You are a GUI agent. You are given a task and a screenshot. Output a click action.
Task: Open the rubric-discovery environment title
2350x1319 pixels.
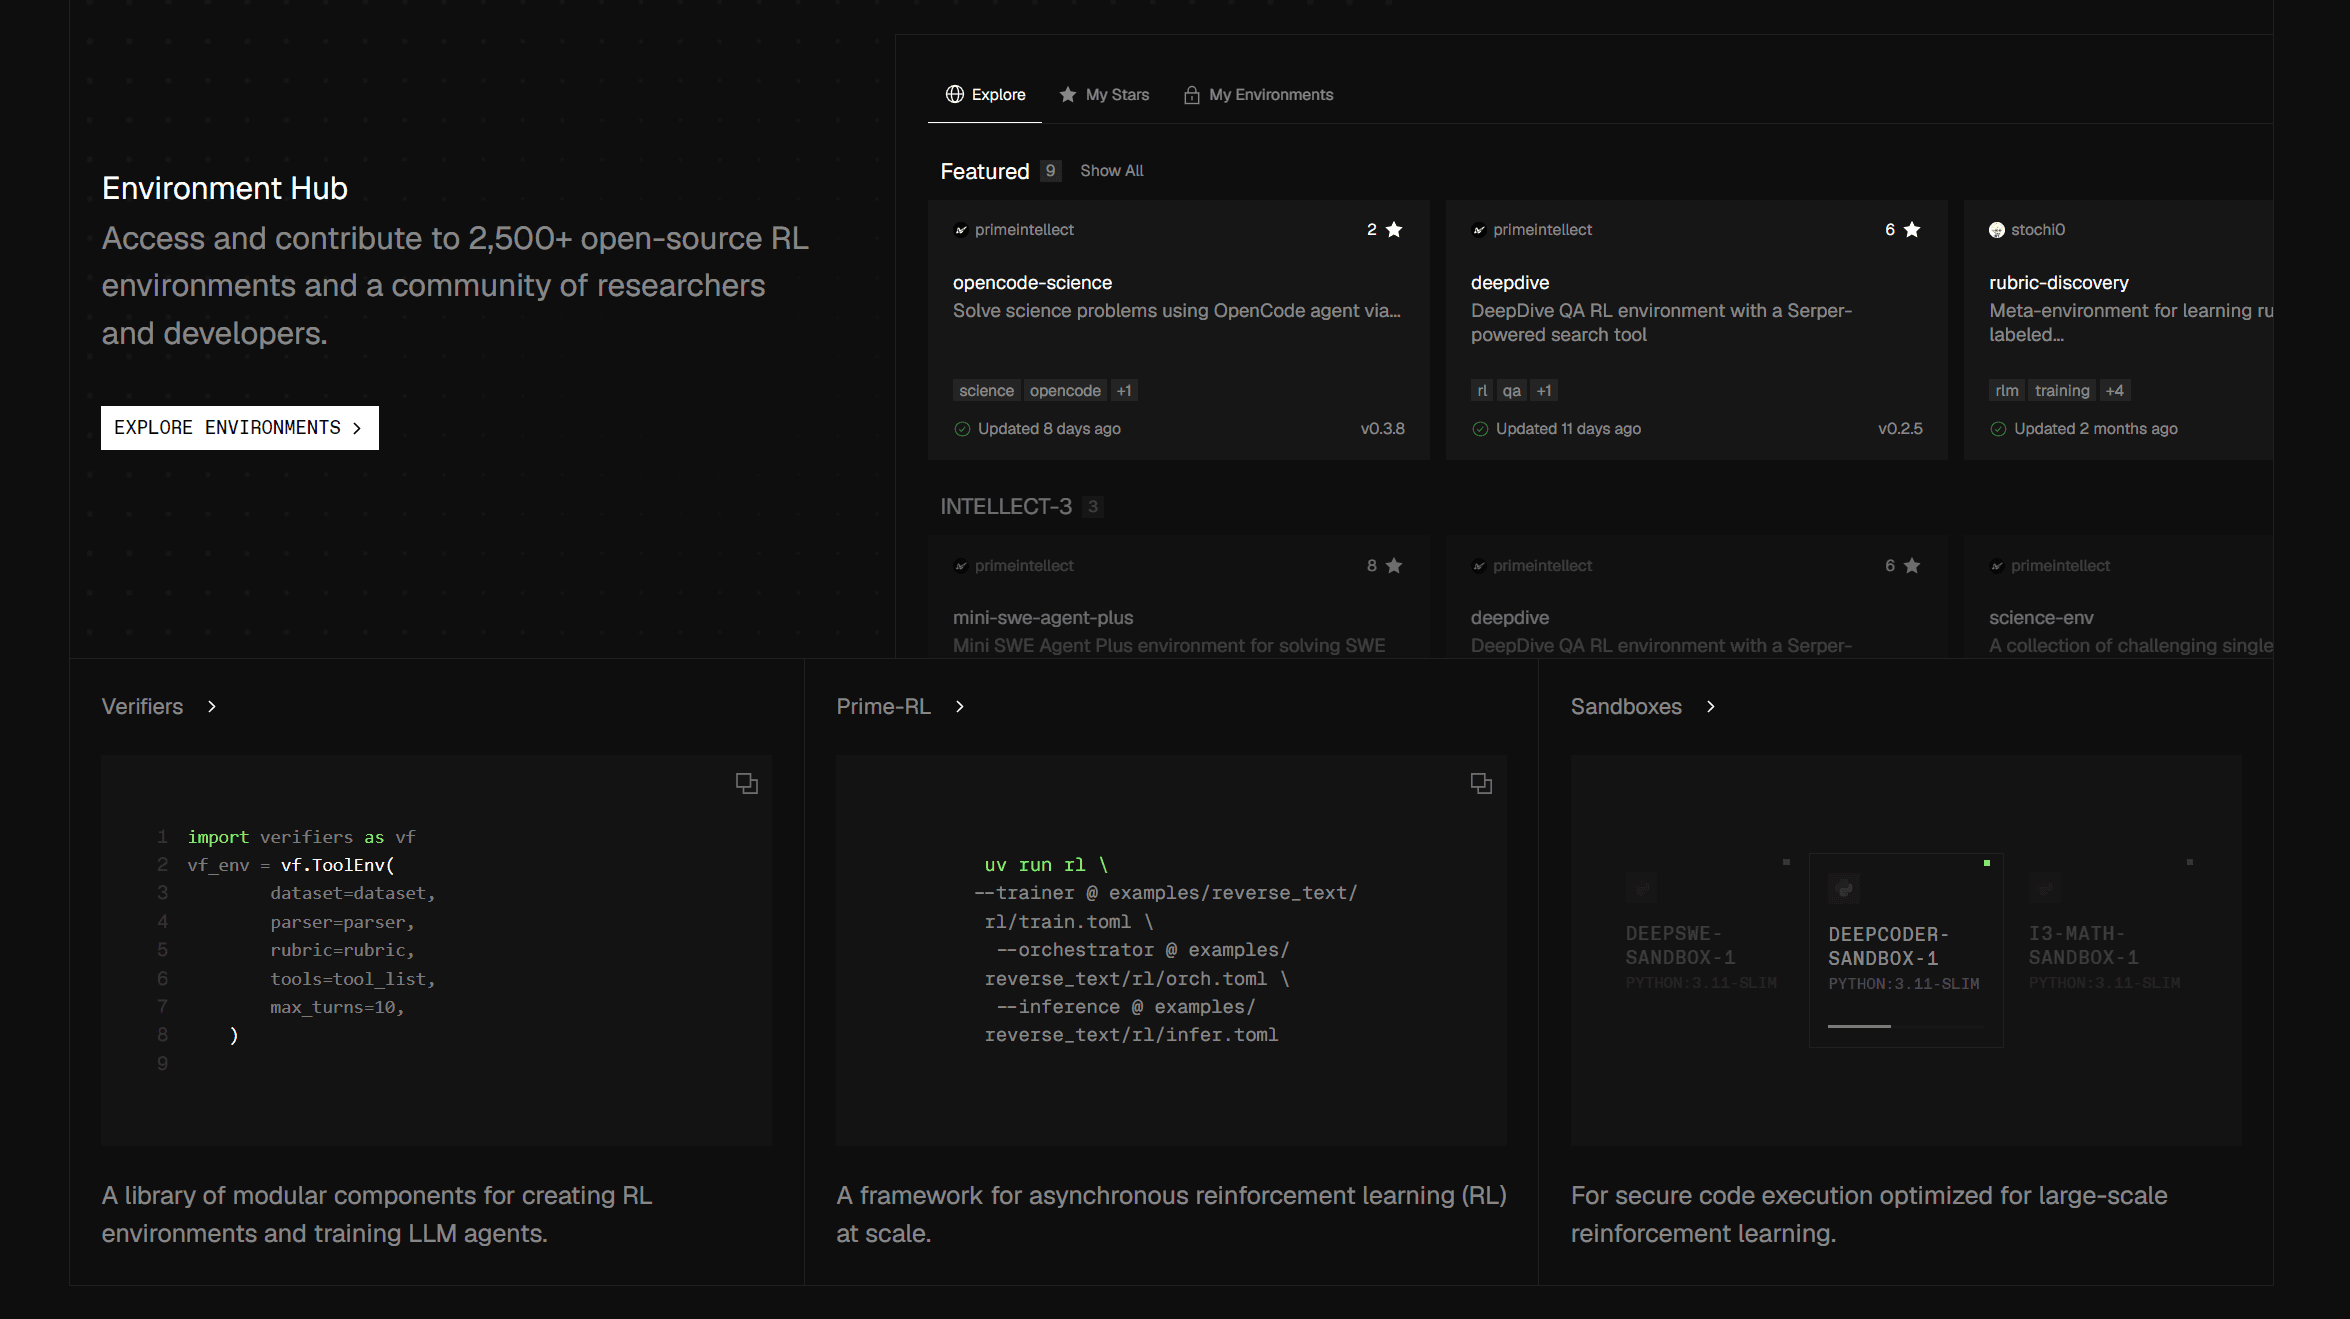point(2059,283)
